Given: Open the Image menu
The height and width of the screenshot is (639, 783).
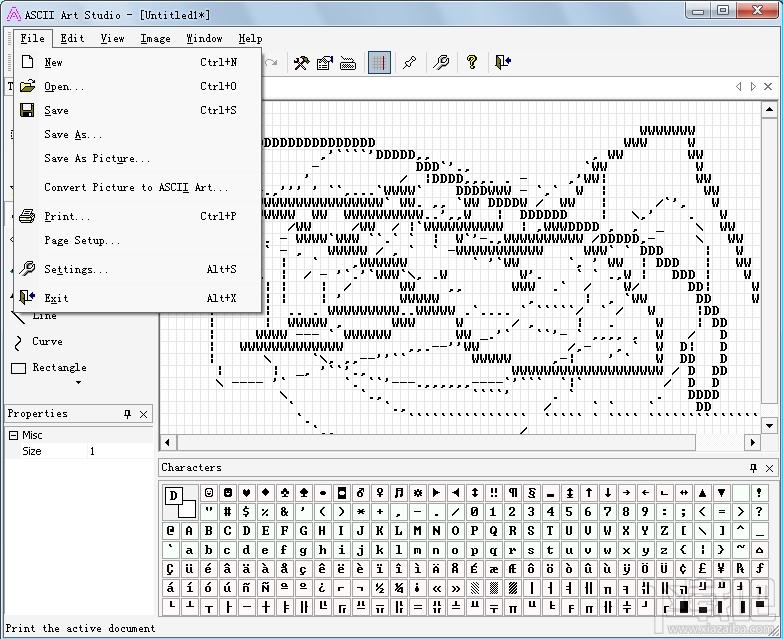Looking at the screenshot, I should pos(155,38).
